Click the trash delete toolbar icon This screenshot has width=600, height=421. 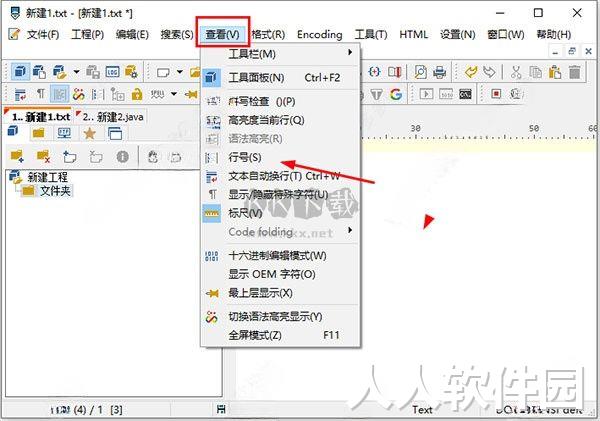[574, 72]
